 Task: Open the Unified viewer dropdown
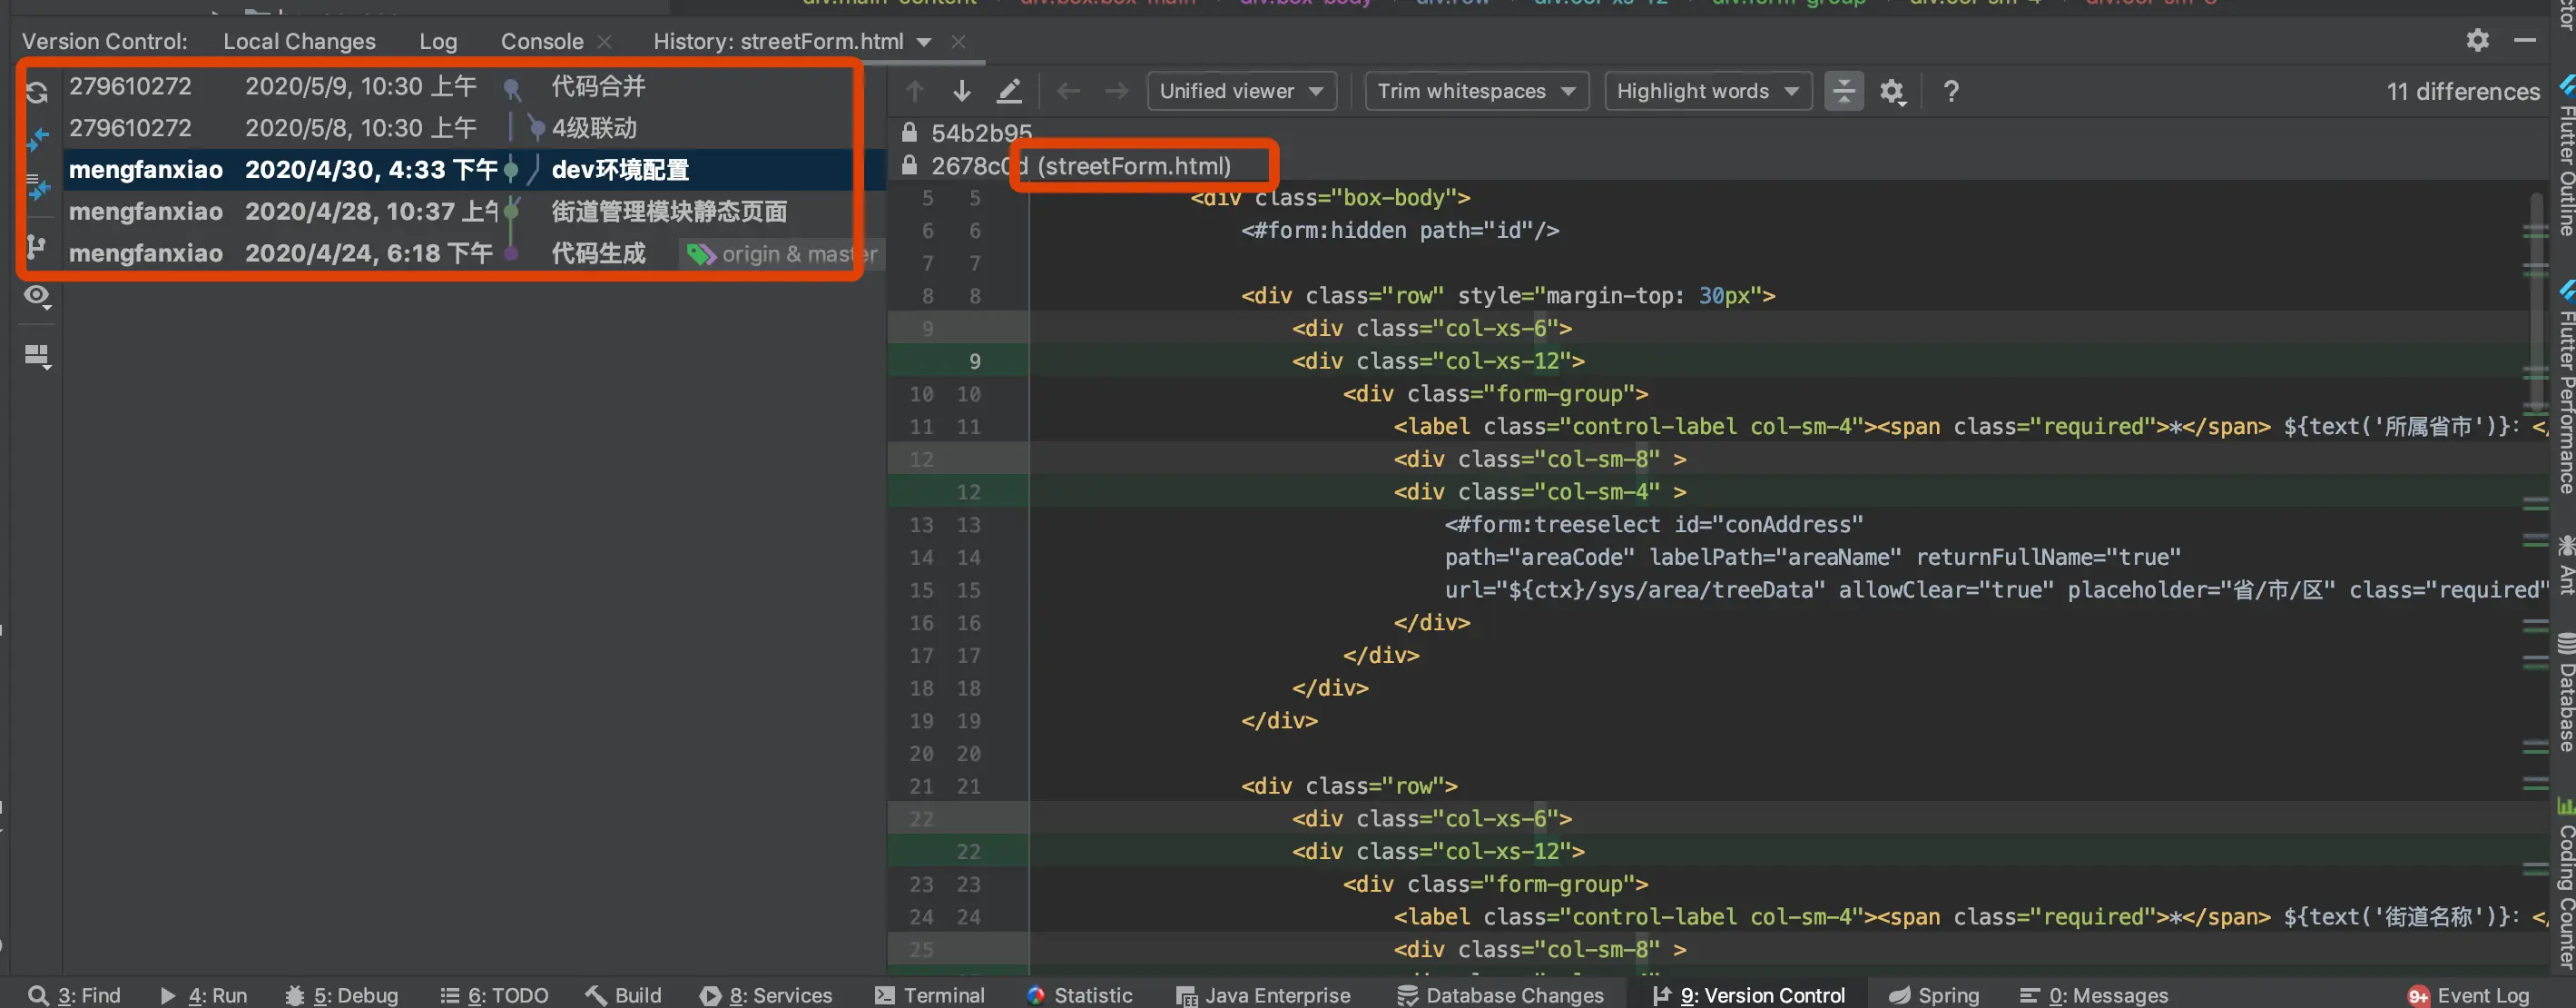pos(1241,91)
